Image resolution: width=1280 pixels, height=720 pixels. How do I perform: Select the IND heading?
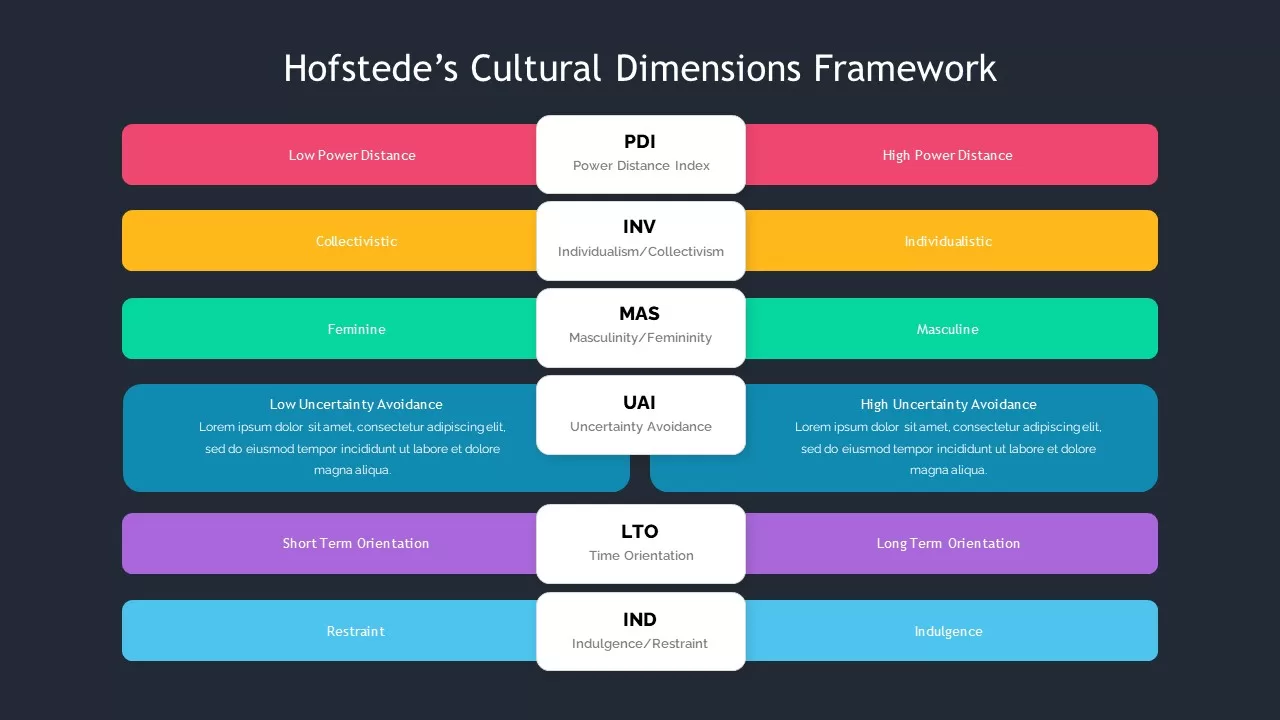(x=640, y=620)
